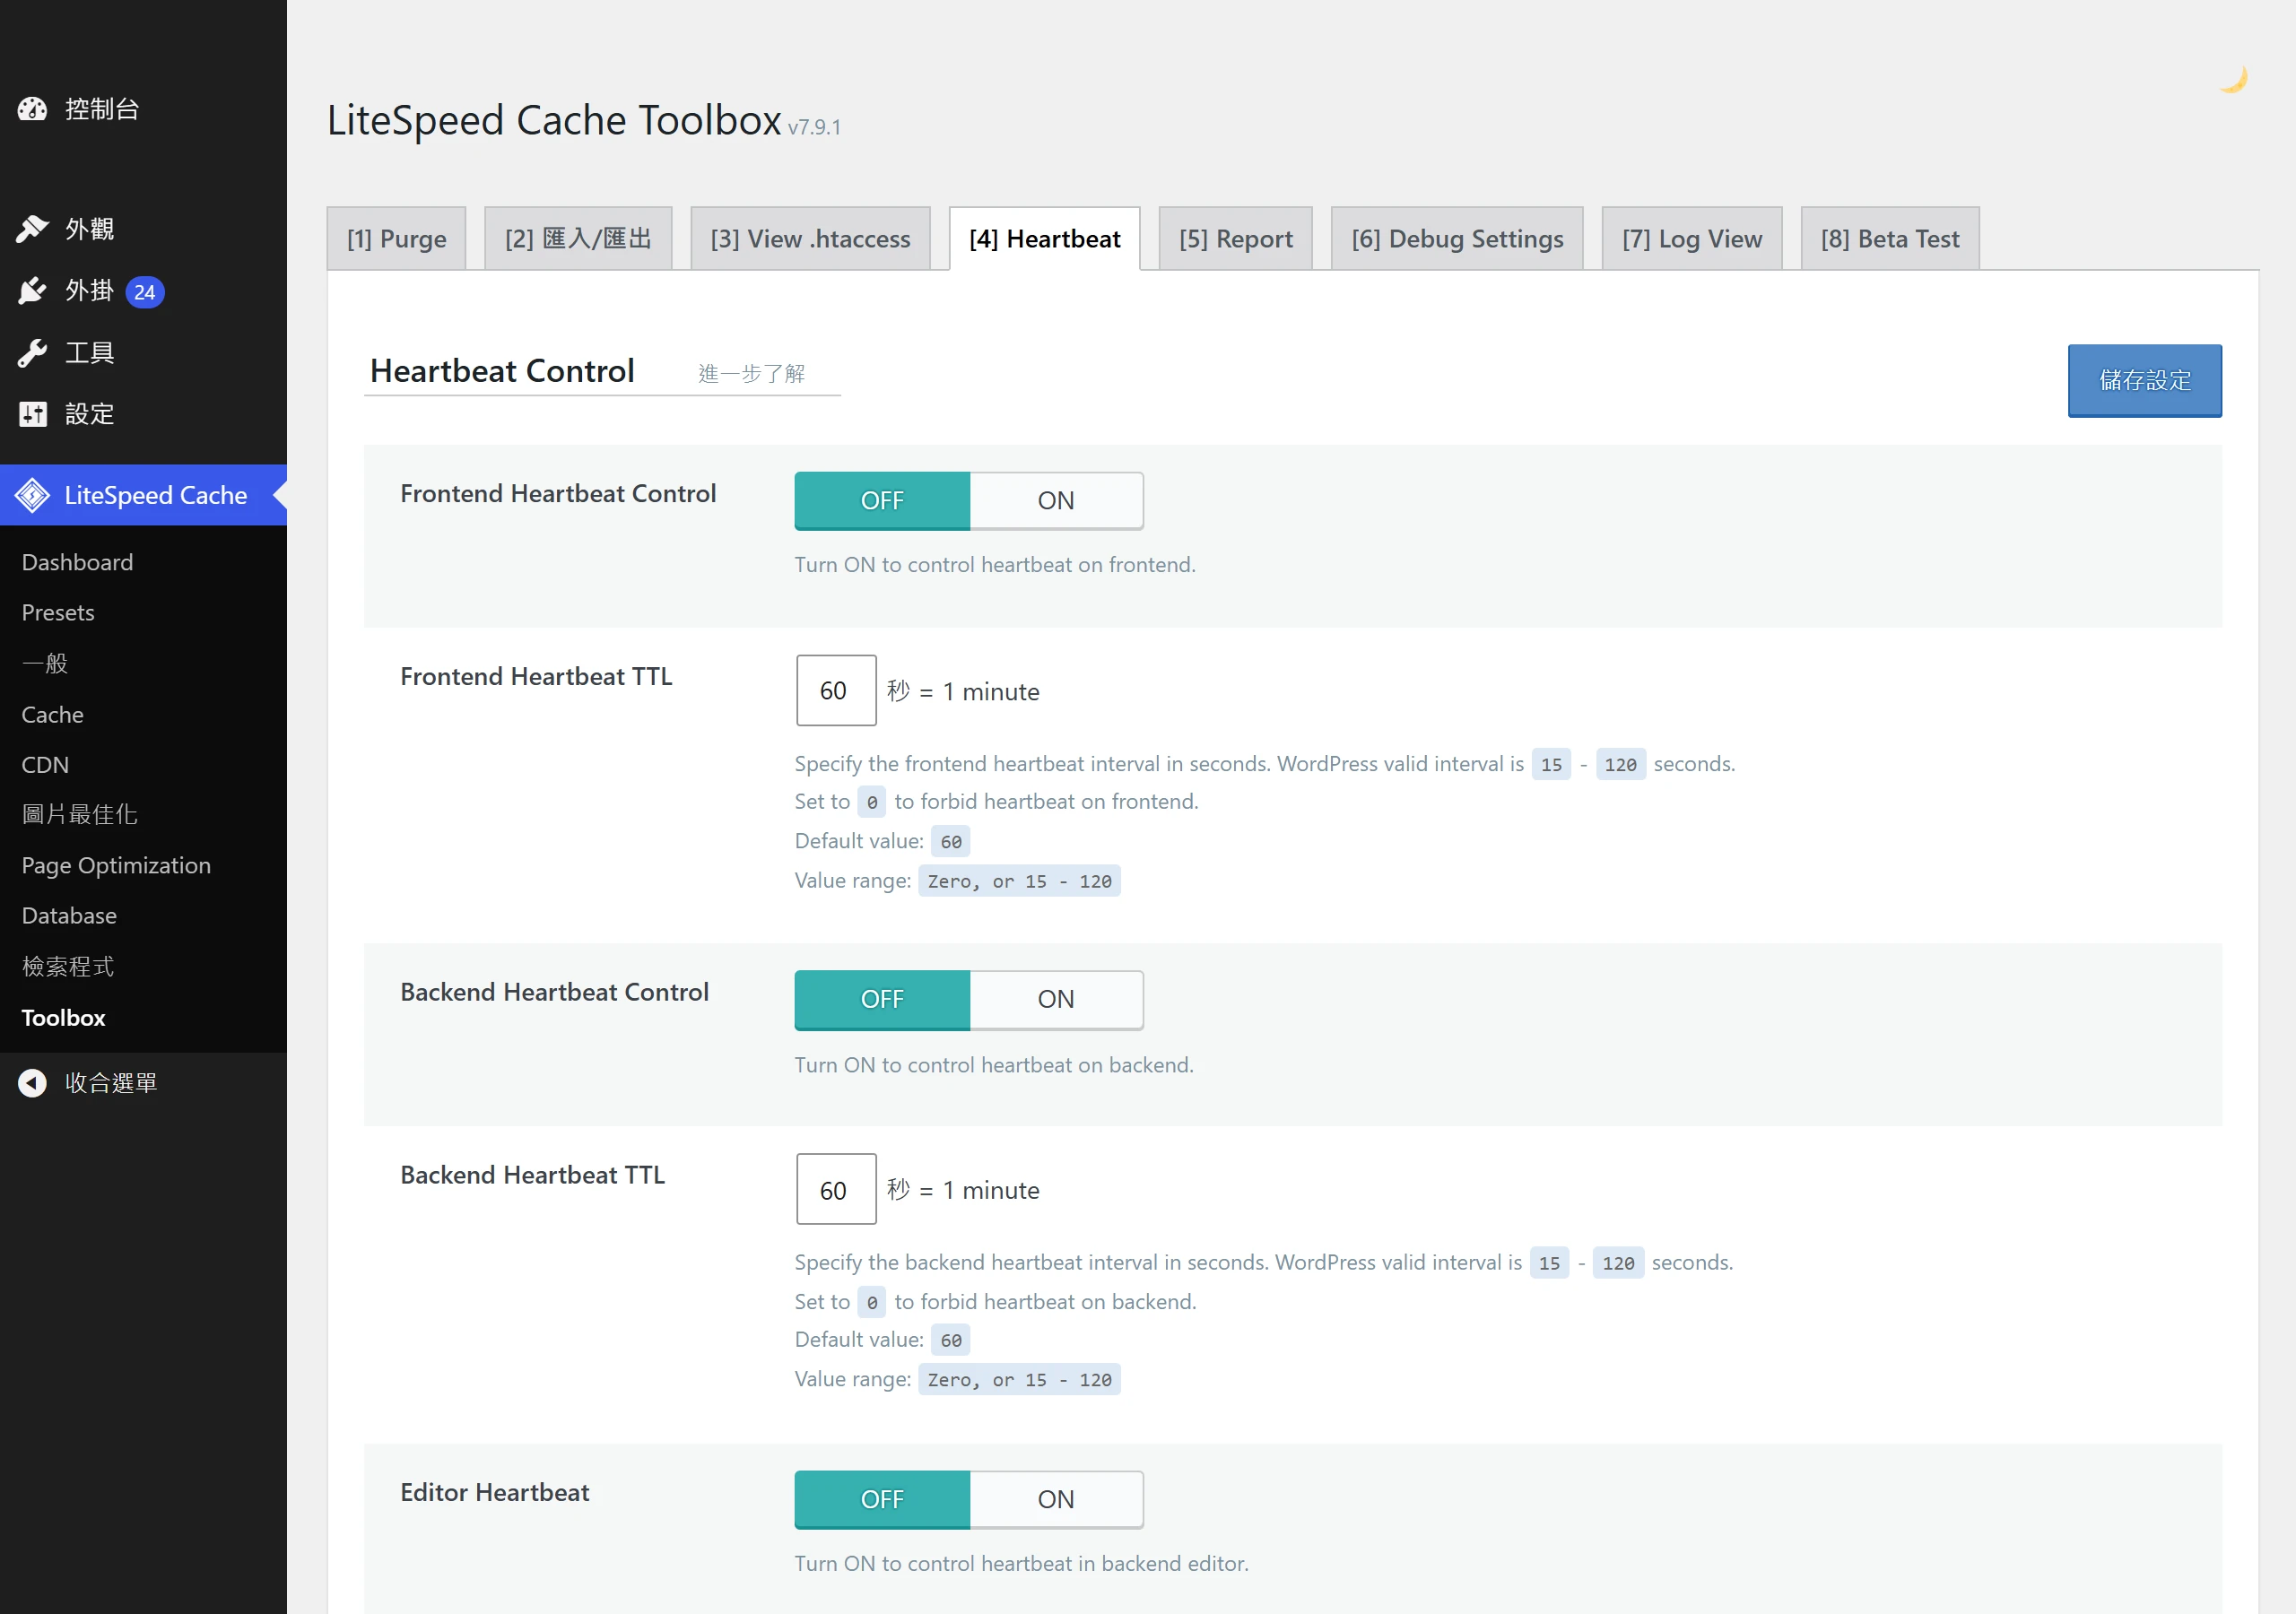The height and width of the screenshot is (1614, 2296).
Task: Click 'Turn ON to control heartbeat on frontend.'
Action: (x=995, y=565)
